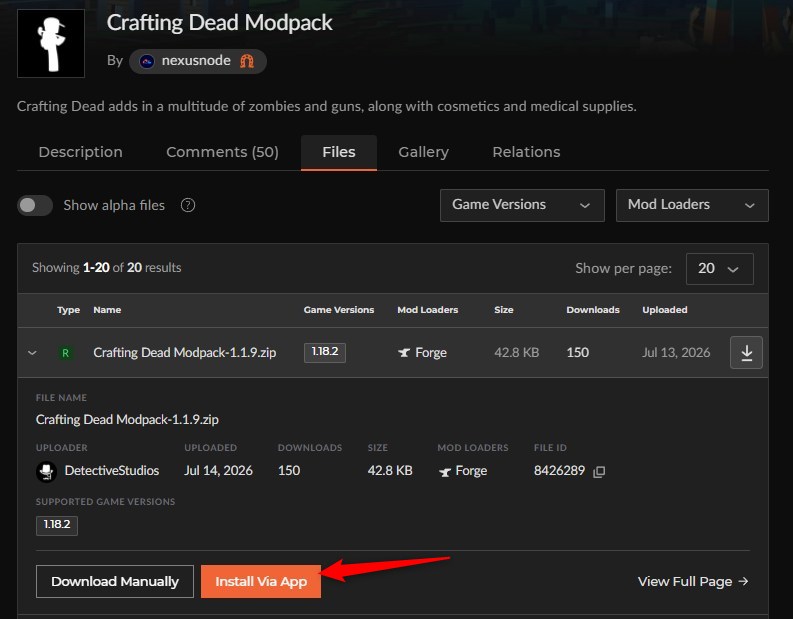
Task: Collapse the Crafting Dead Modpack-1.1.9.zip row
Action: pyautogui.click(x=32, y=353)
